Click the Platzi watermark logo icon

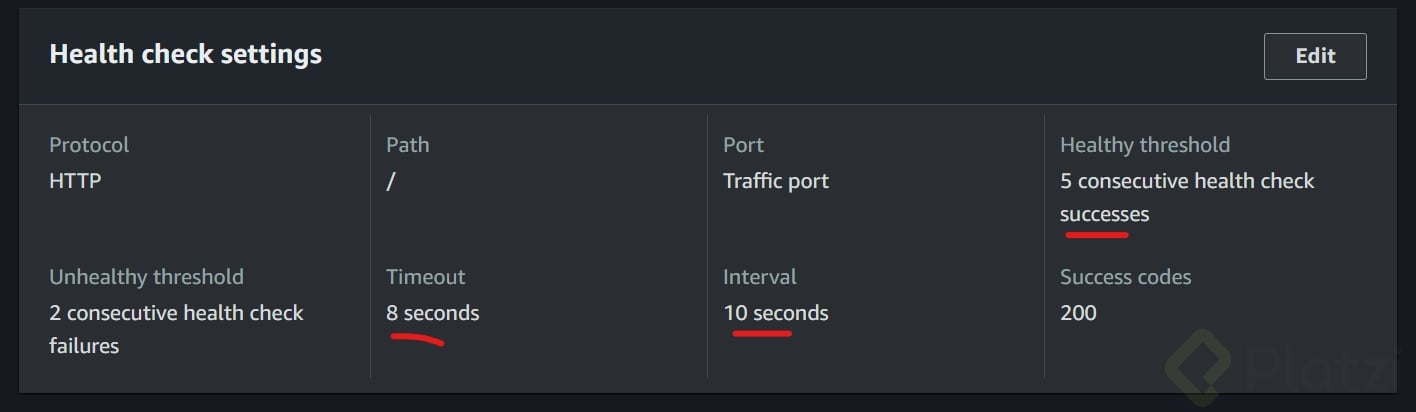tap(1199, 365)
